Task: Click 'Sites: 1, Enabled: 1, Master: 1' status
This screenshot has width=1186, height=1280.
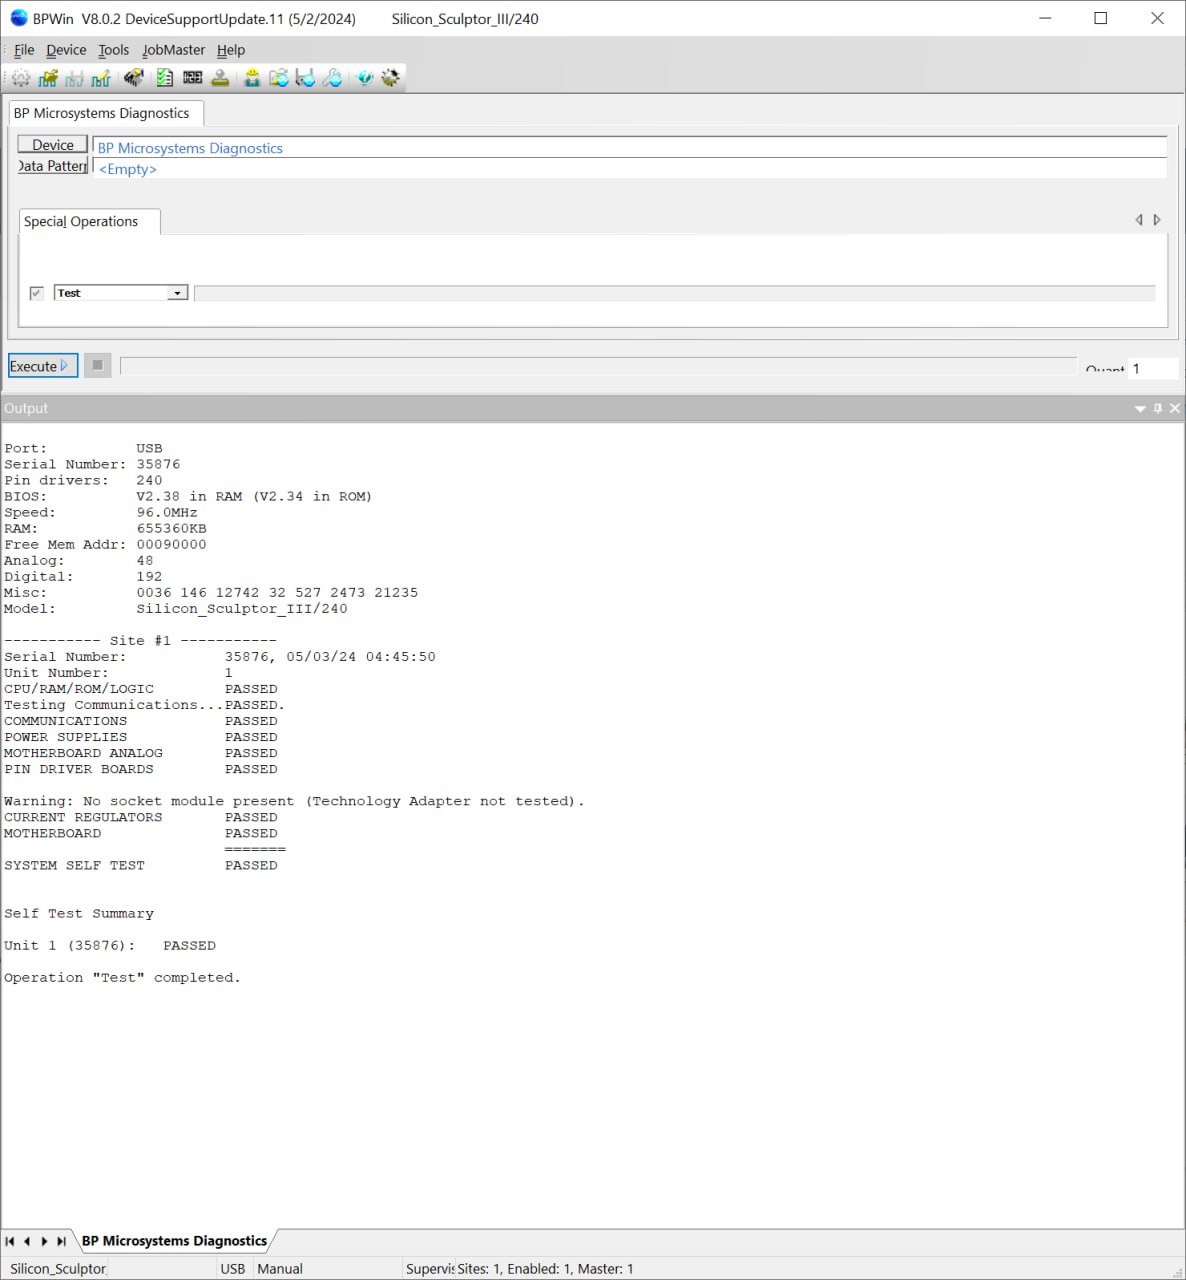Action: pyautogui.click(x=545, y=1268)
